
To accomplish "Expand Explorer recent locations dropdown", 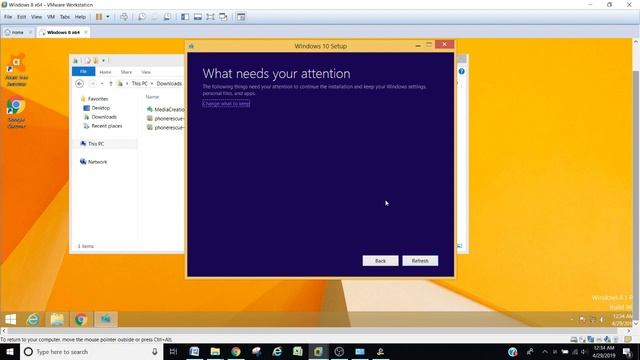I will point(102,84).
